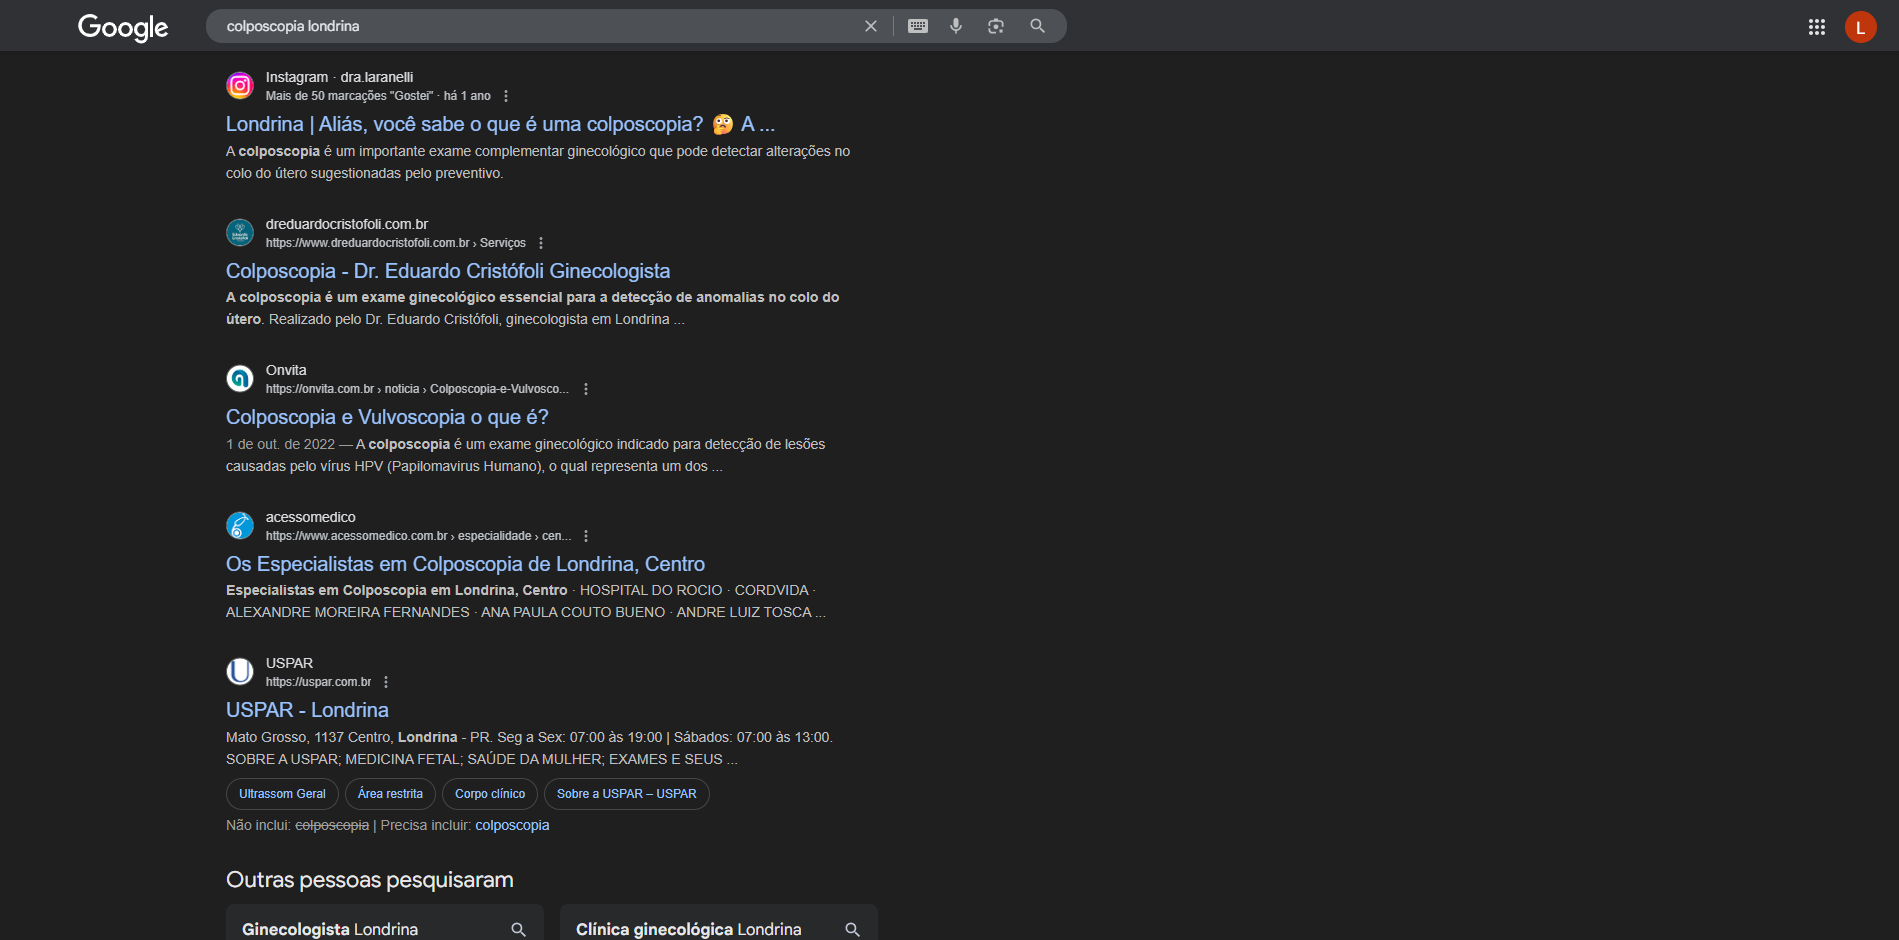Click the 'Onvita' site name
1899x940 pixels.
286,370
